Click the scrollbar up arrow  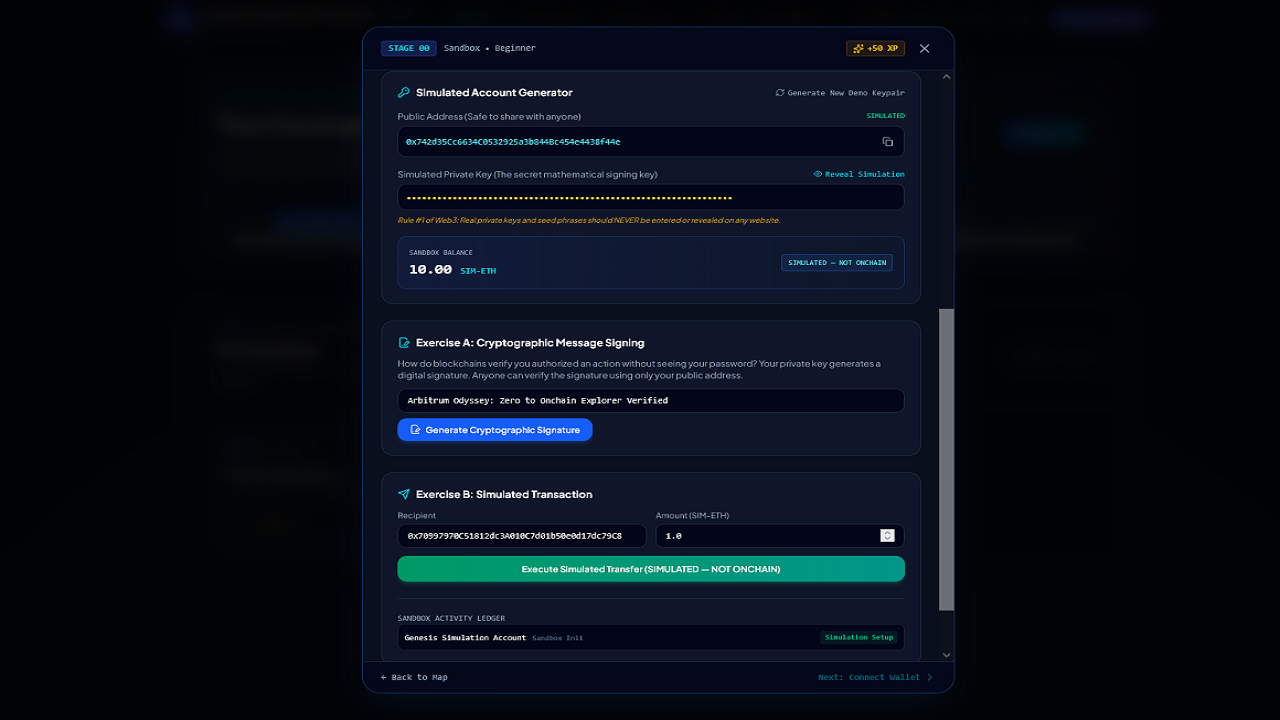[946, 77]
